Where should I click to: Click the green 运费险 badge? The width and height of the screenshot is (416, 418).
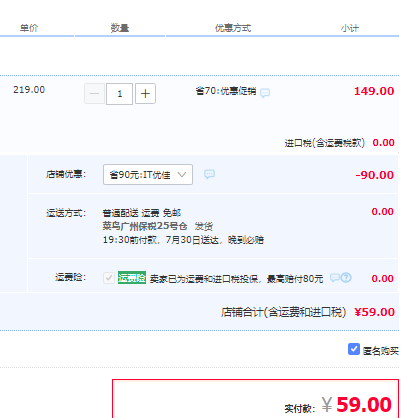click(x=132, y=278)
